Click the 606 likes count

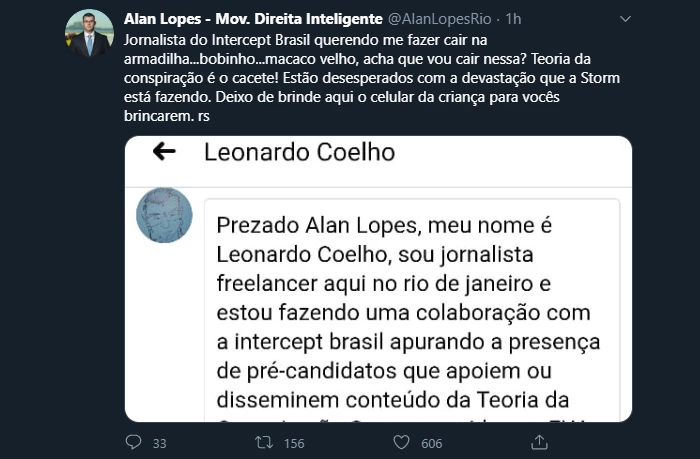[x=432, y=443]
